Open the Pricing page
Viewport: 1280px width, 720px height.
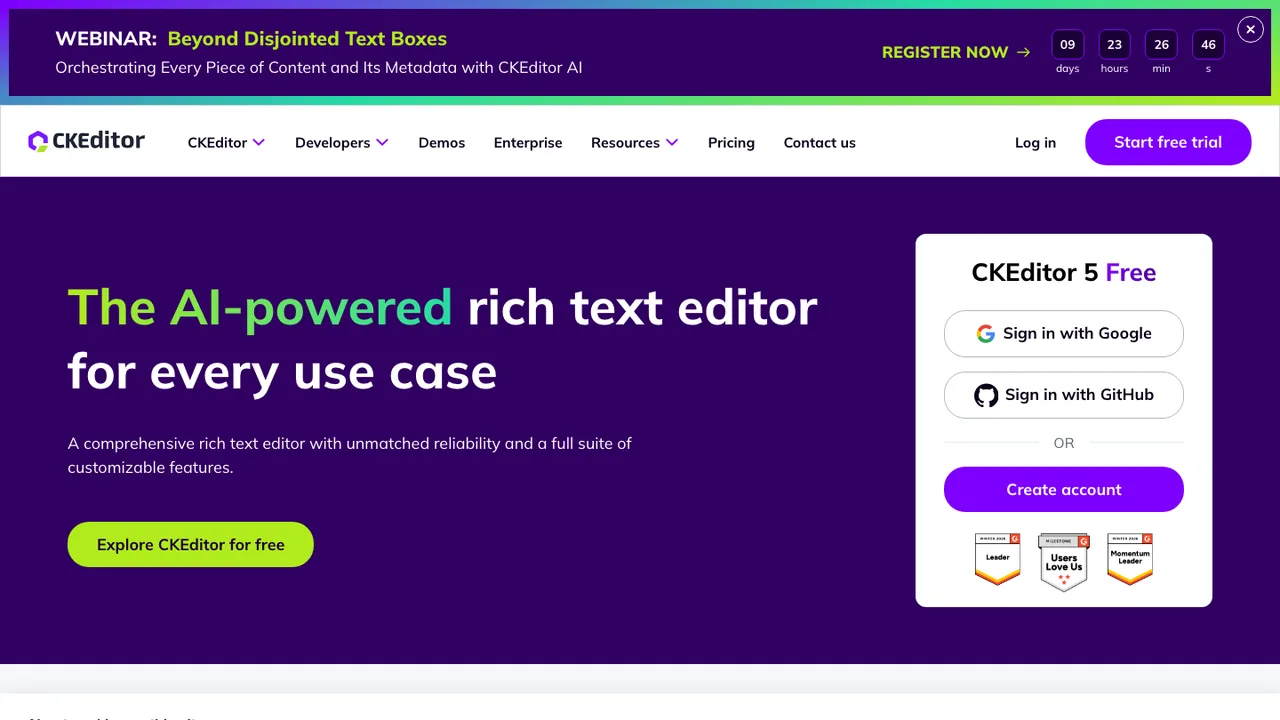(731, 143)
